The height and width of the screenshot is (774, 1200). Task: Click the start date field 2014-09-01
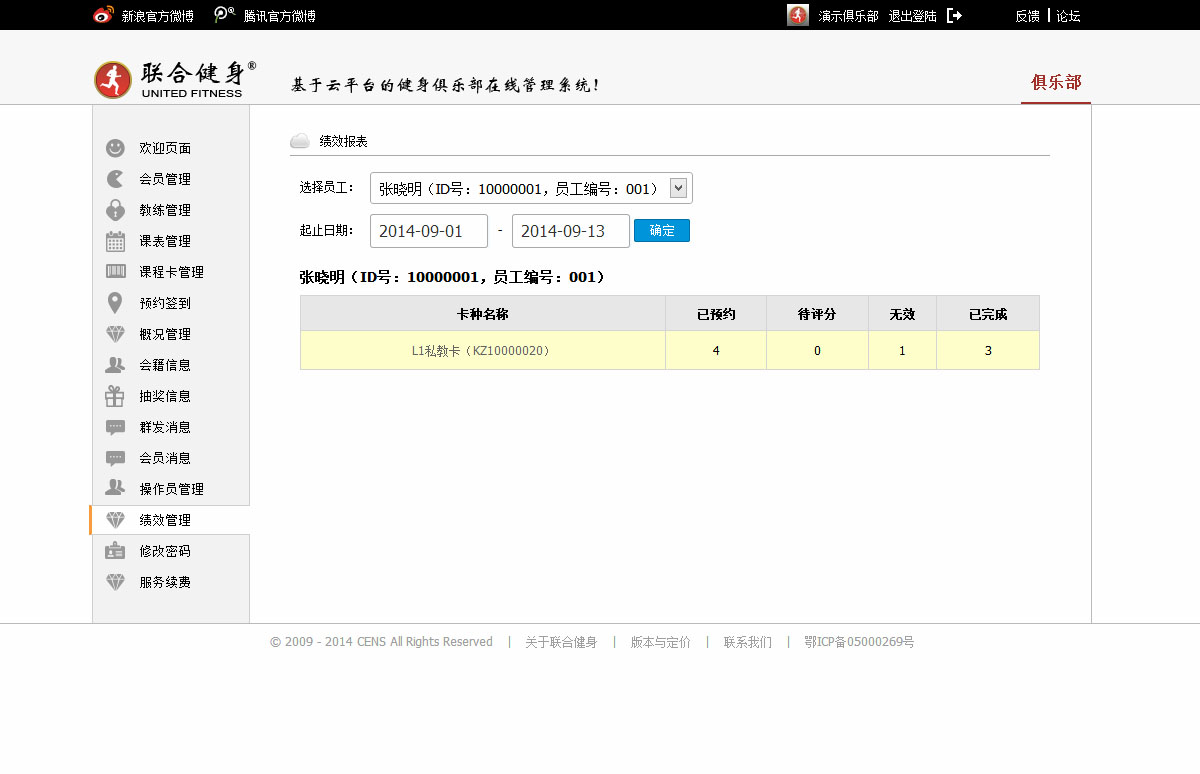point(428,231)
